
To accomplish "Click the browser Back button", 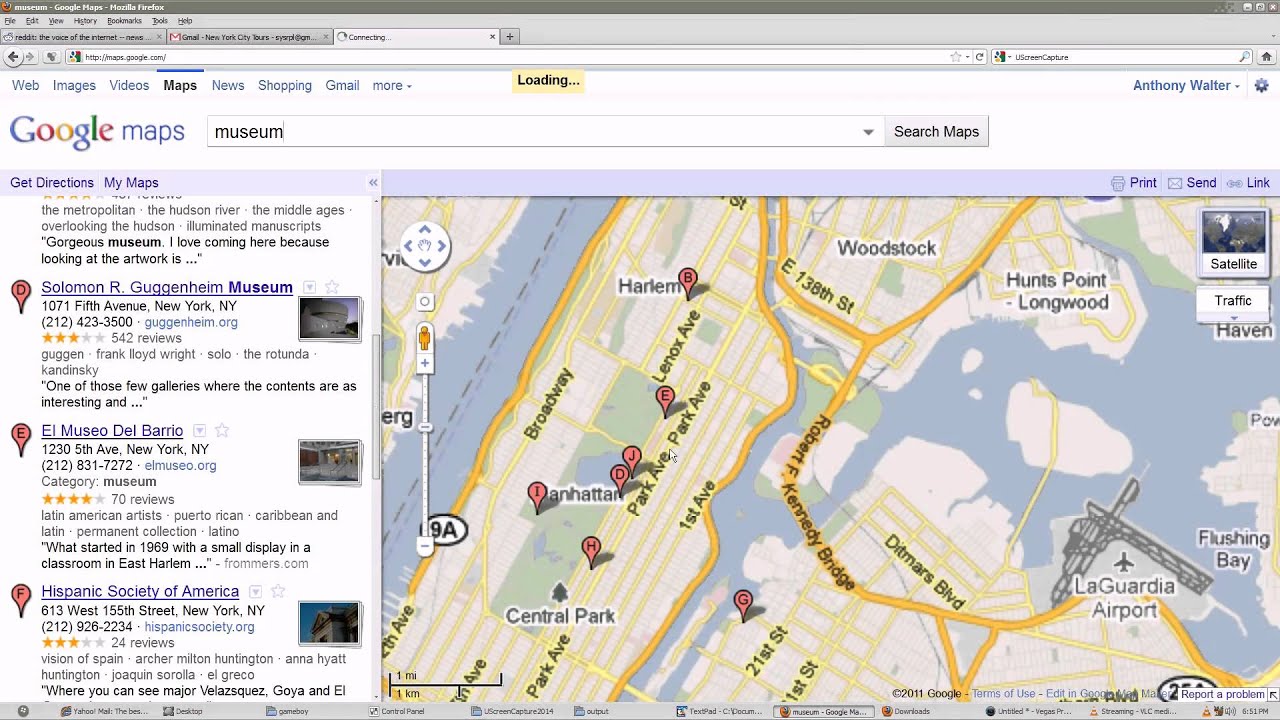I will (13, 57).
